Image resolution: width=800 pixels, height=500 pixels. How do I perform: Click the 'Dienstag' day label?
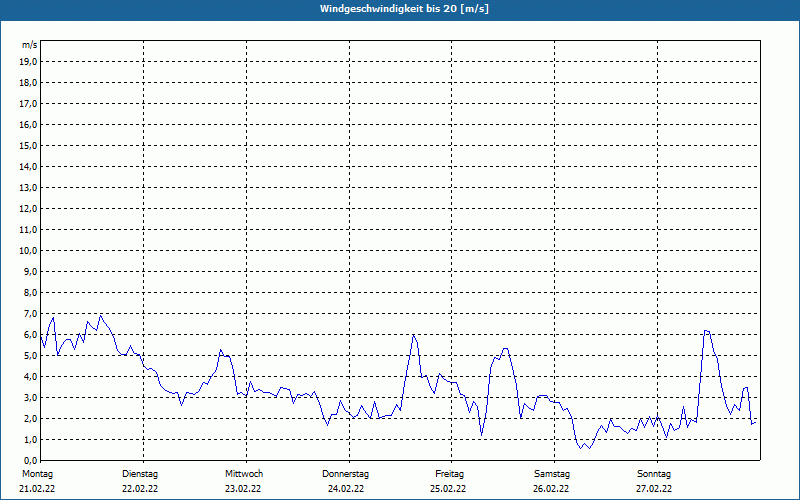tap(140, 474)
